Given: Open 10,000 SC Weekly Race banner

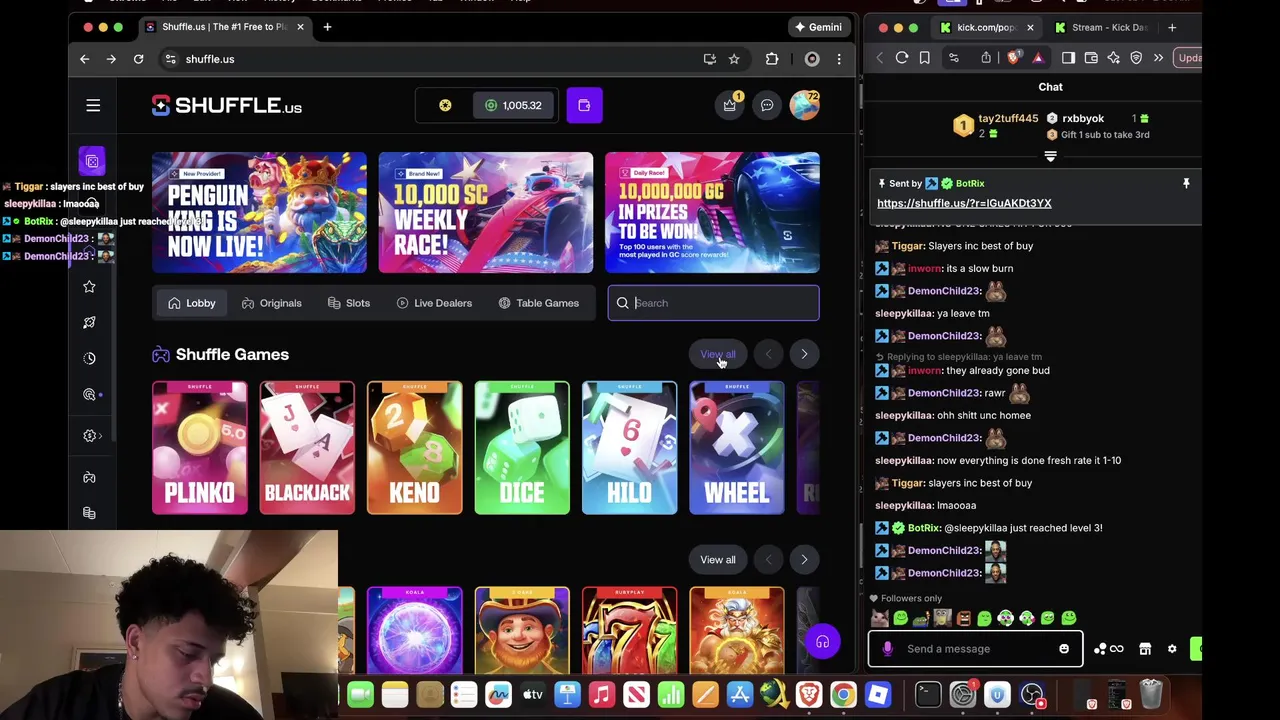Looking at the screenshot, I should point(486,212).
